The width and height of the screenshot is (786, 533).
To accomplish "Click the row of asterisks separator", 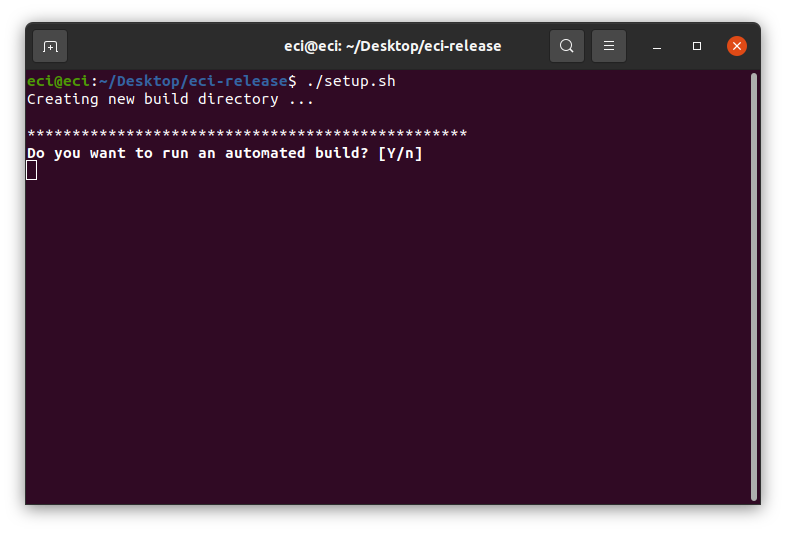I will 247,133.
